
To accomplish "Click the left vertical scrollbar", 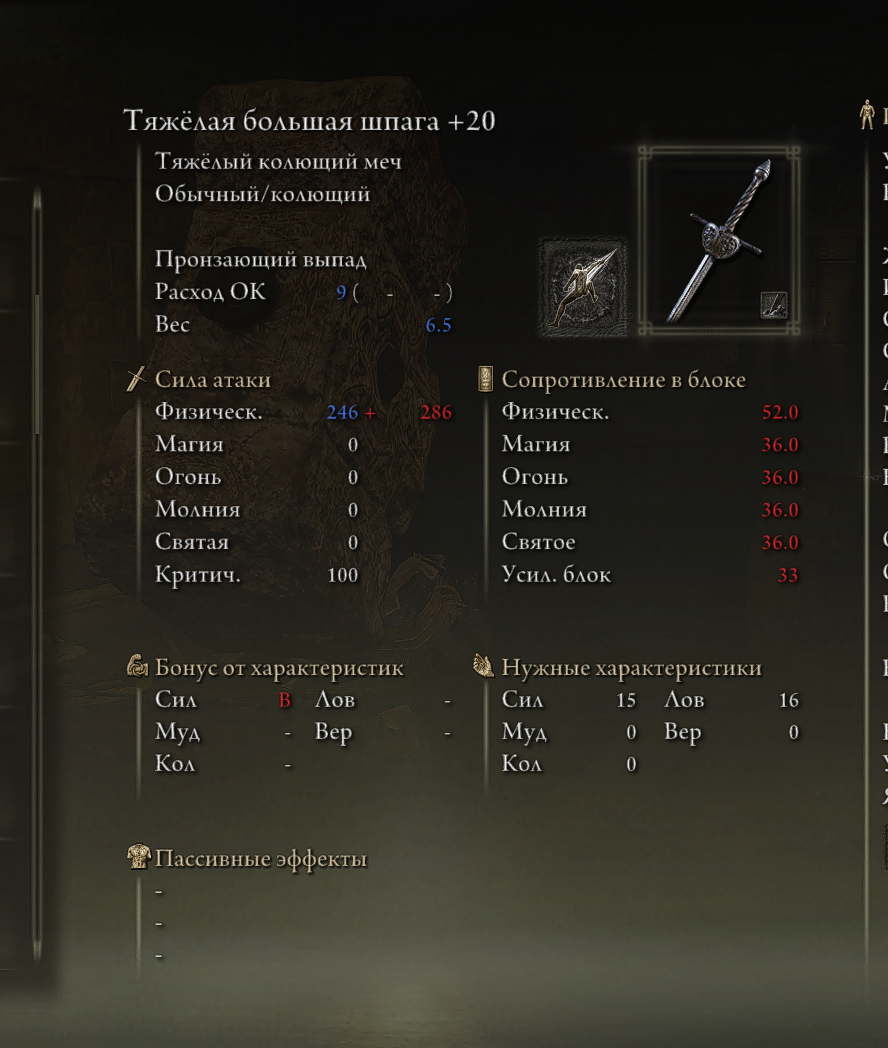I will coord(37,575).
